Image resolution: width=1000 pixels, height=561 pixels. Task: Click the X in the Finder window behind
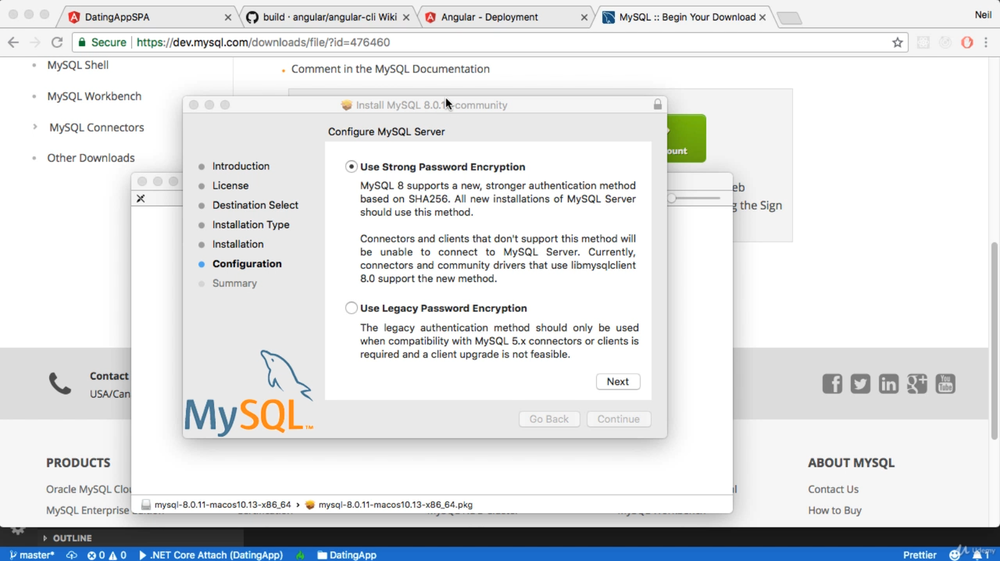pos(140,198)
